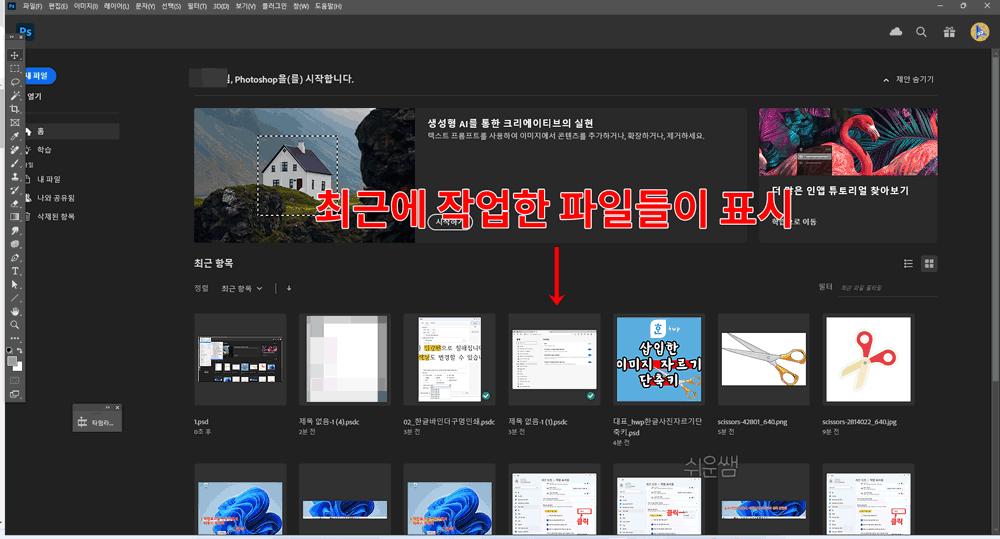Set the background color swatch
This screenshot has height=539, width=1000.
point(18,367)
